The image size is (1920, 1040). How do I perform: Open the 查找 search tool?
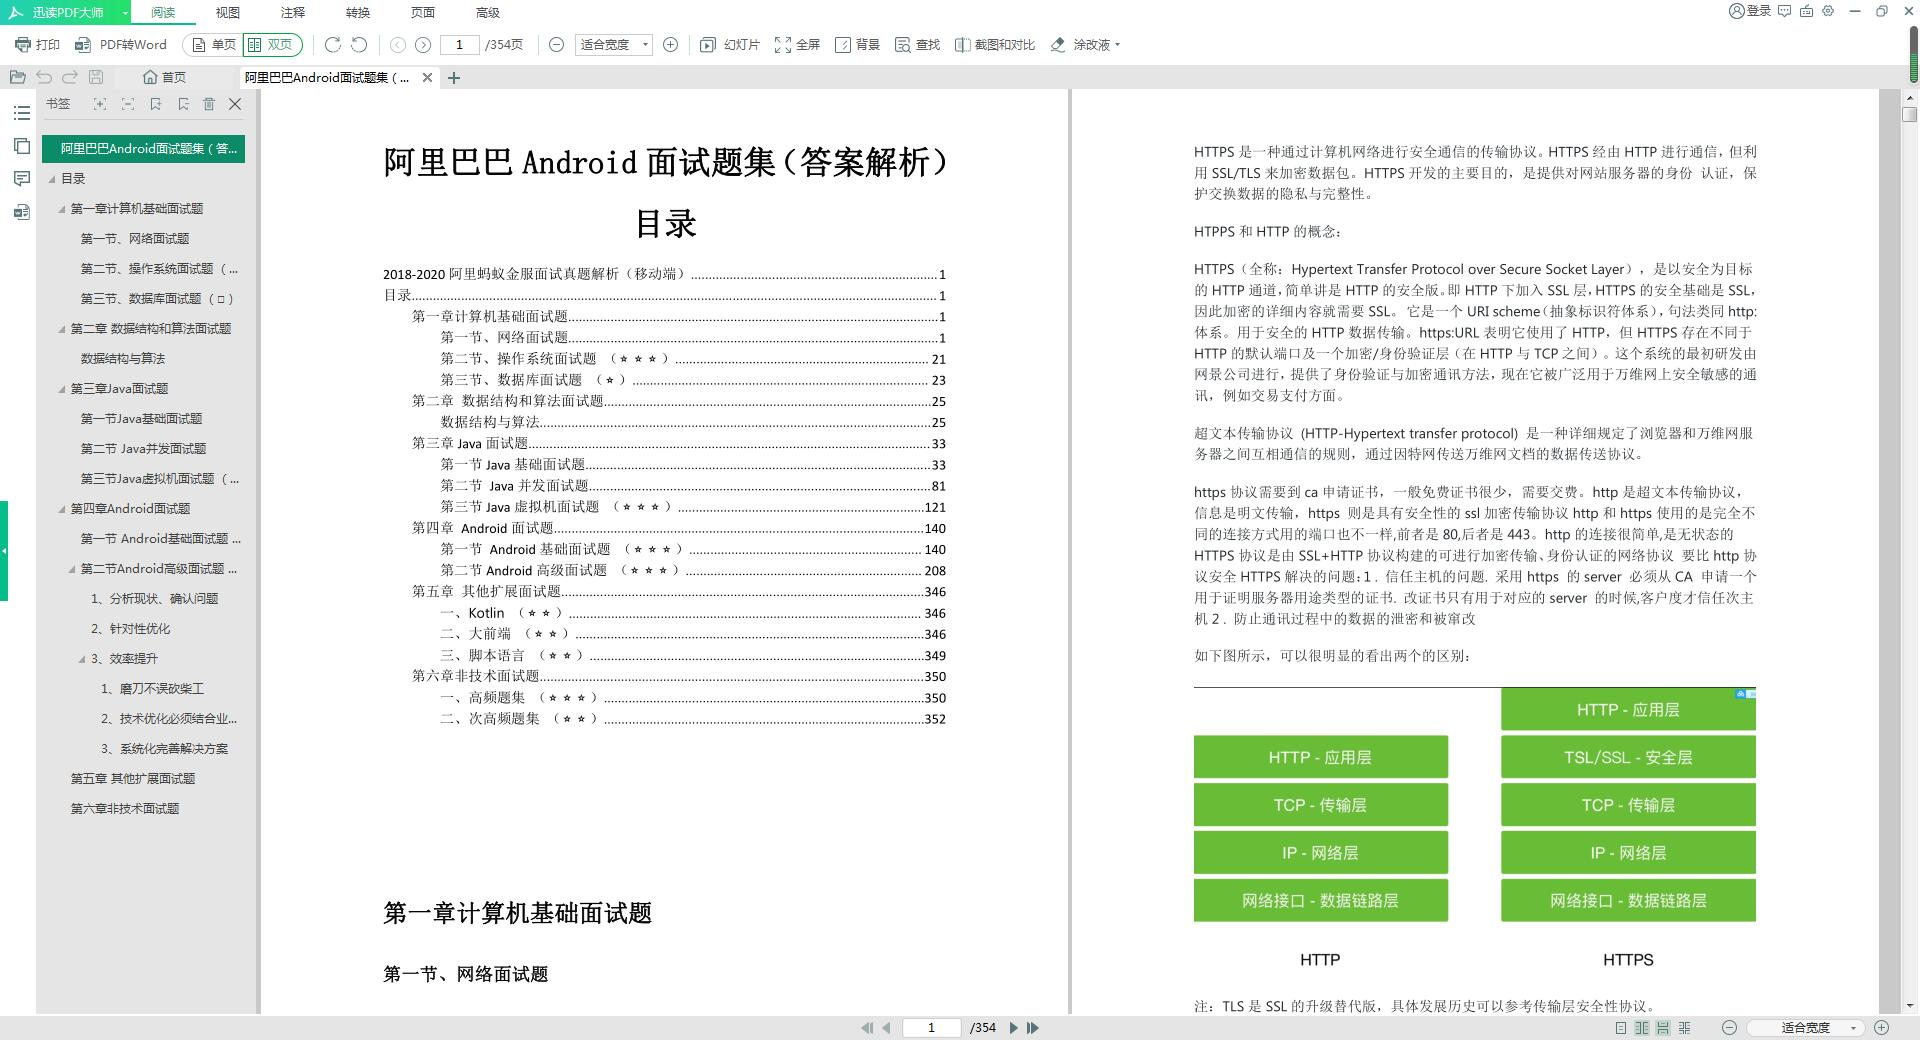coord(917,45)
